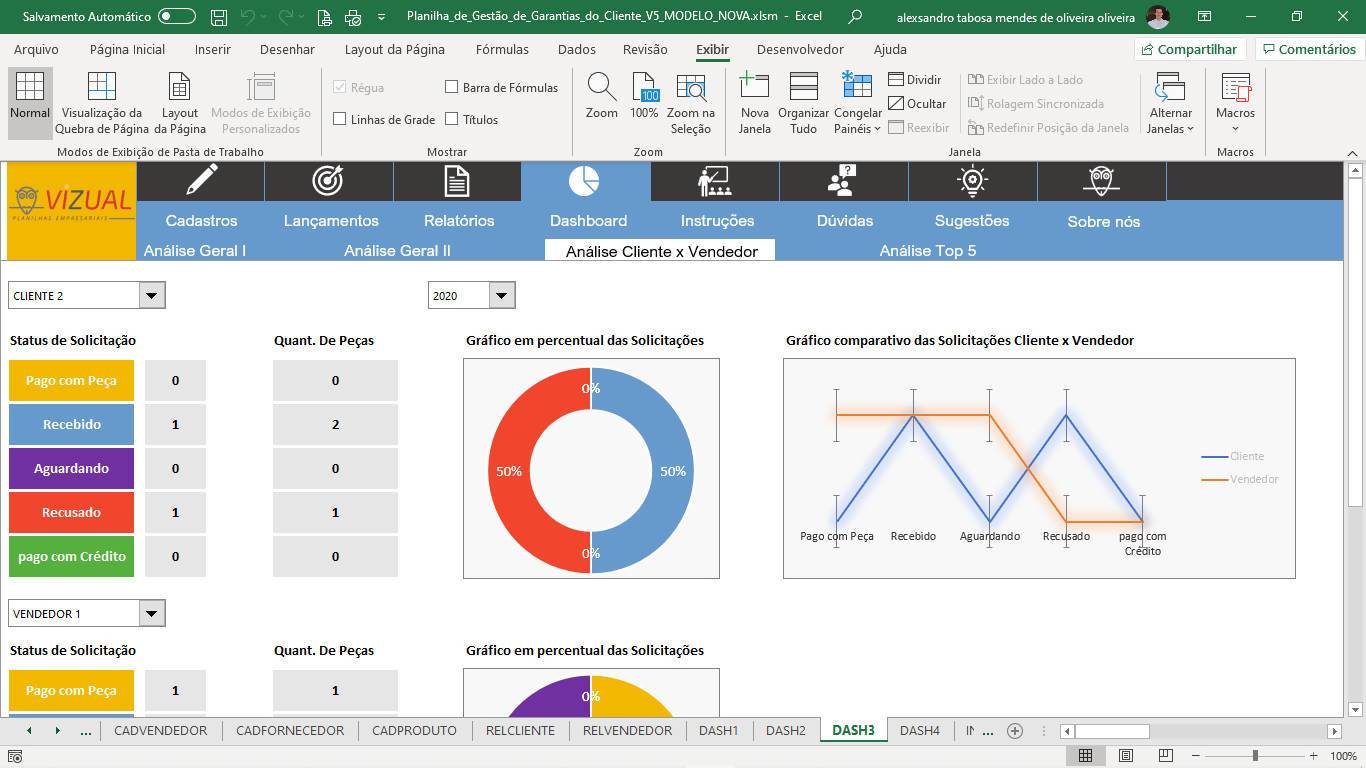Go to Análise Top 5 page
Viewport: 1366px width, 768px height.
(928, 250)
